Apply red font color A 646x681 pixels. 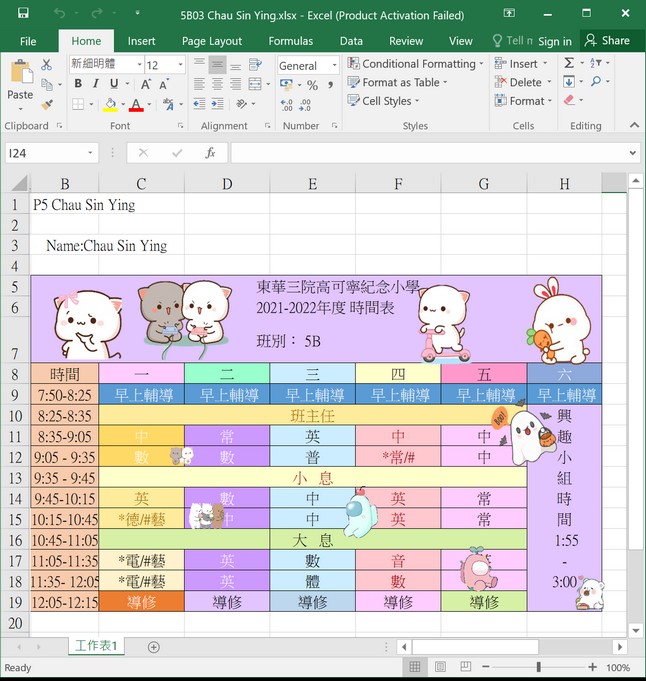(136, 105)
